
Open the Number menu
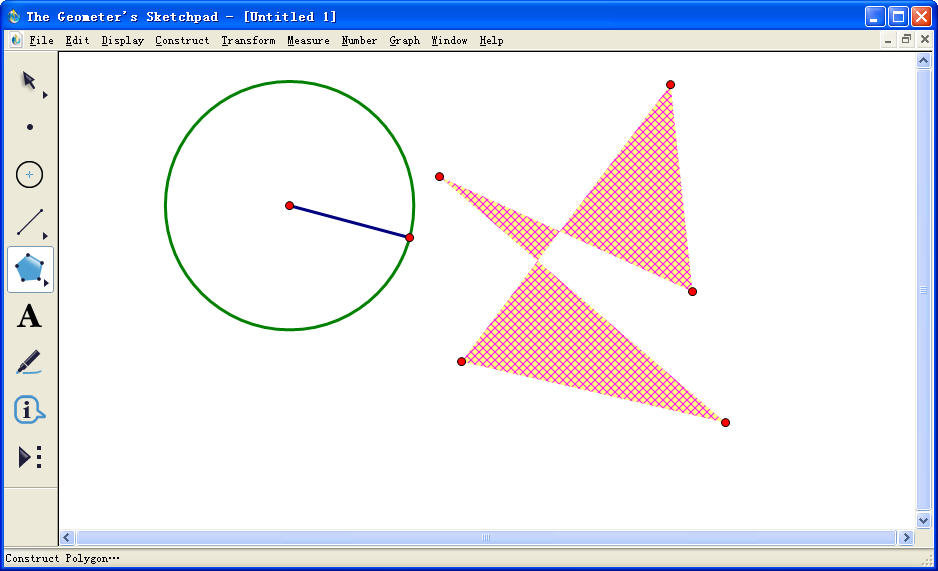click(359, 41)
